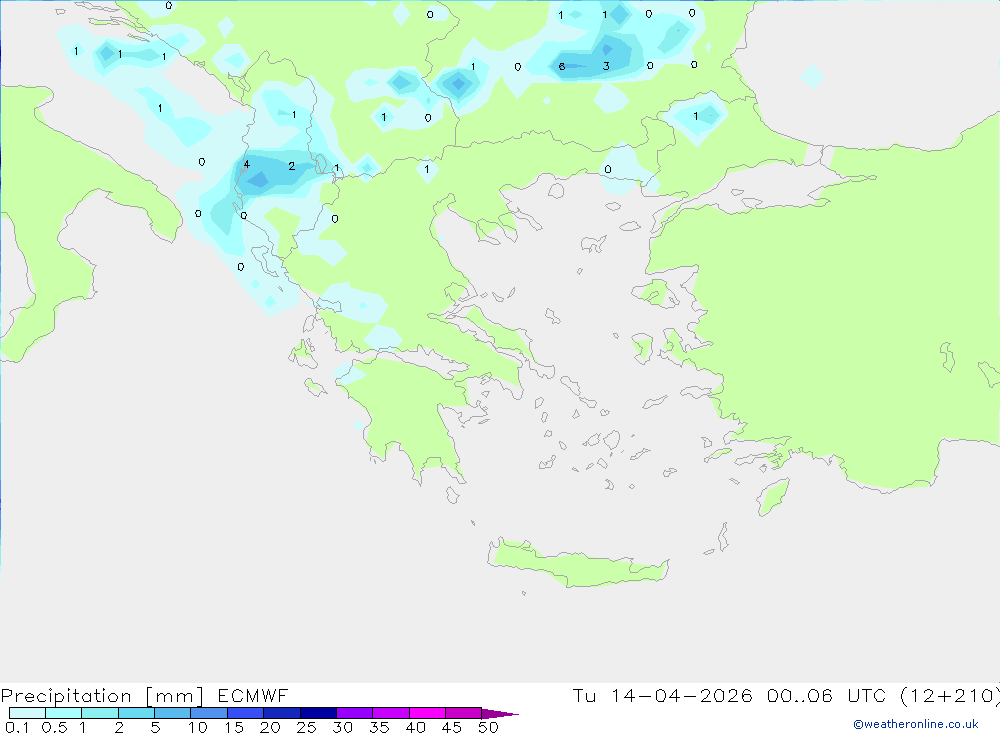Click the '3' precipitation value on the map
This screenshot has height=733, width=1000.
[x=606, y=66]
